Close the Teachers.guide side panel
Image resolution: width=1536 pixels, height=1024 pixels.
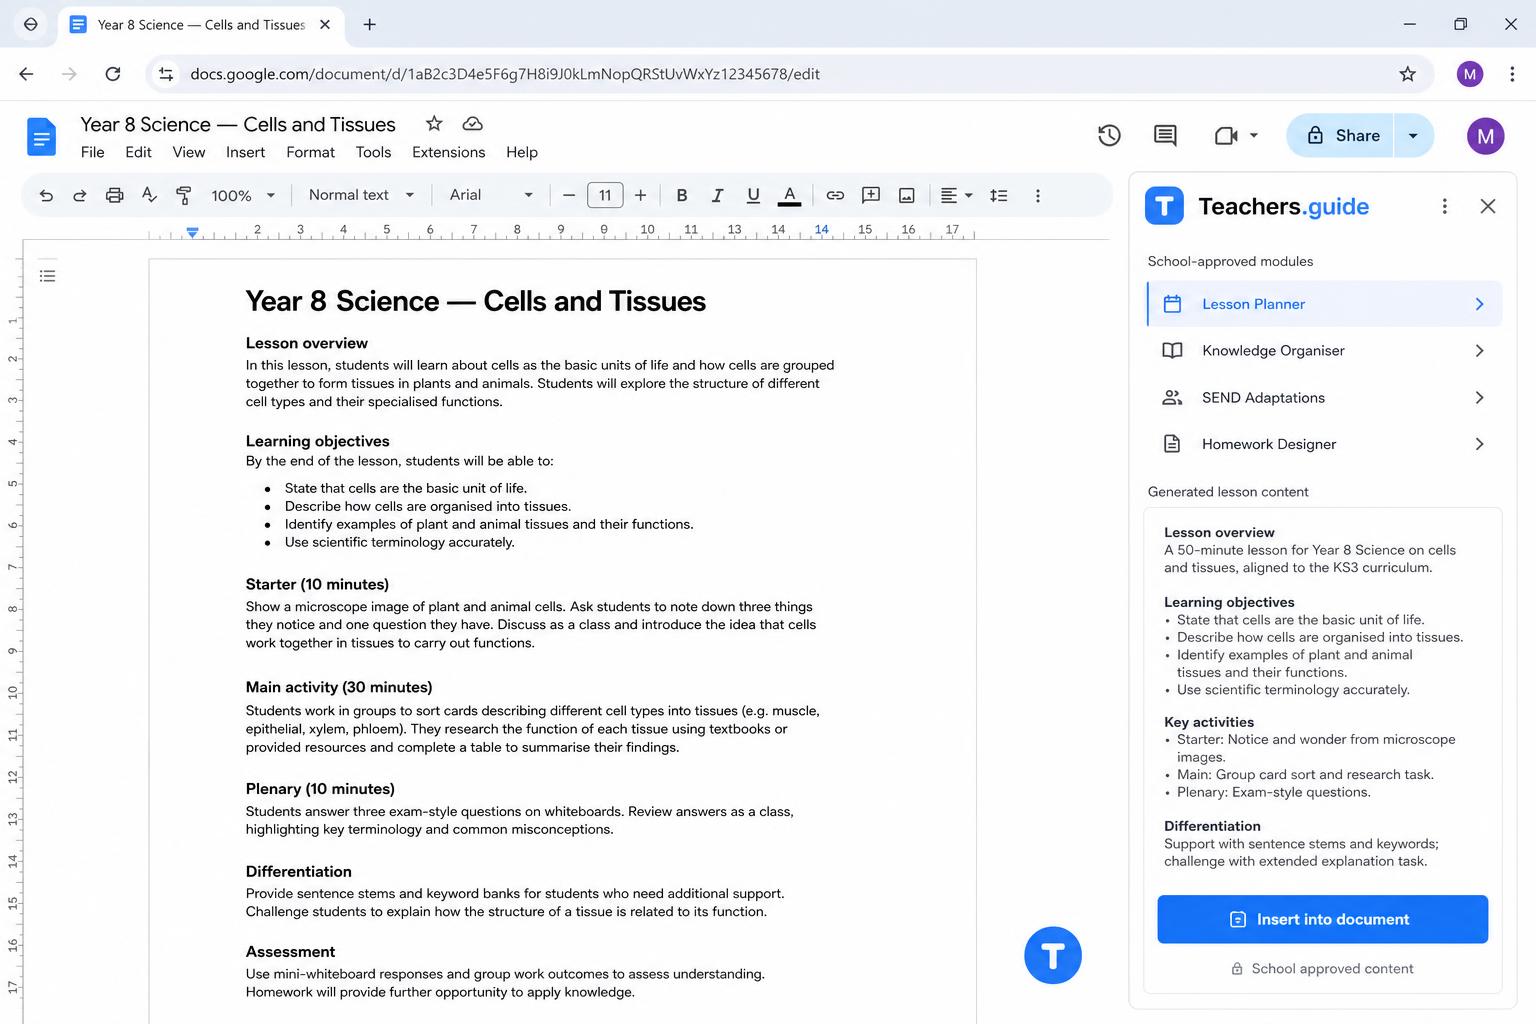click(x=1488, y=206)
